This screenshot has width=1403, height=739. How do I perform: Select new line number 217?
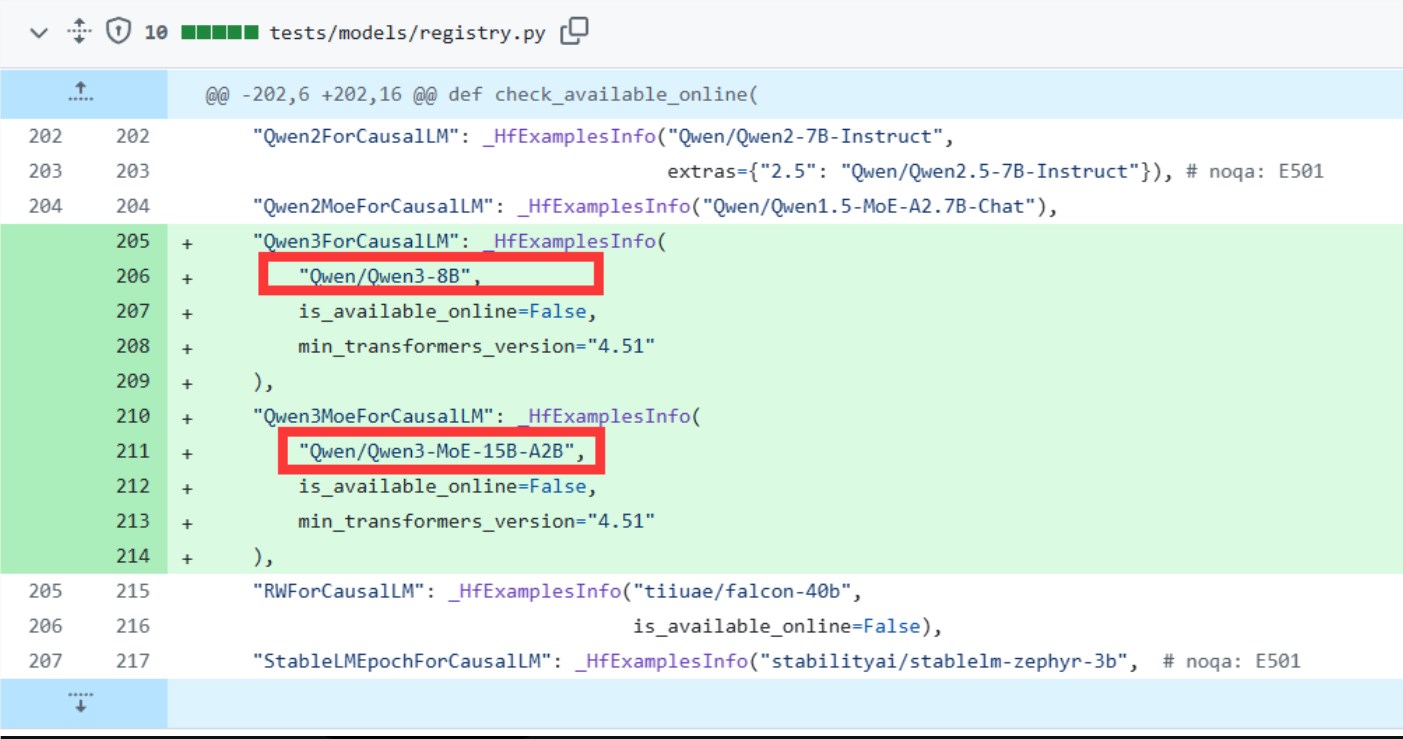[x=132, y=661]
